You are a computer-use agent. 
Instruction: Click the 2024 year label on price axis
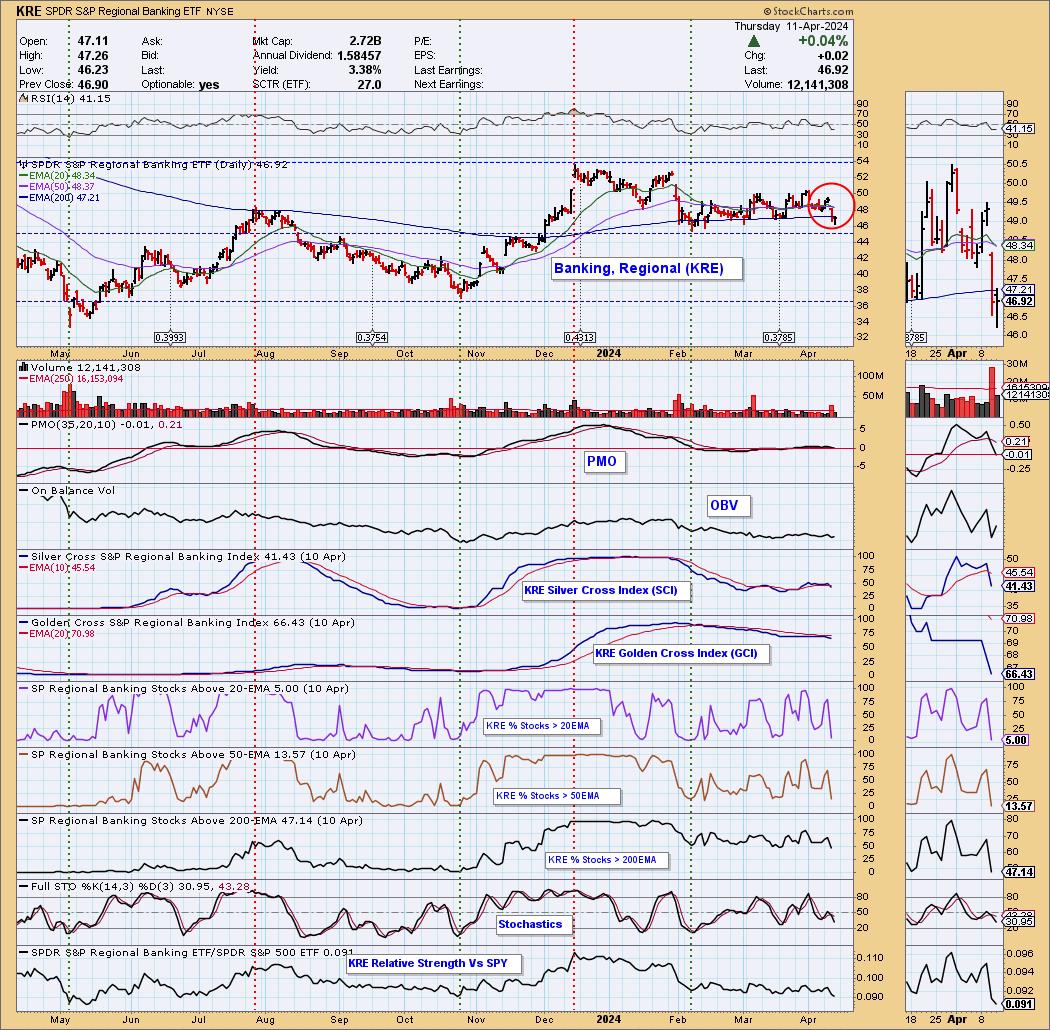click(609, 354)
